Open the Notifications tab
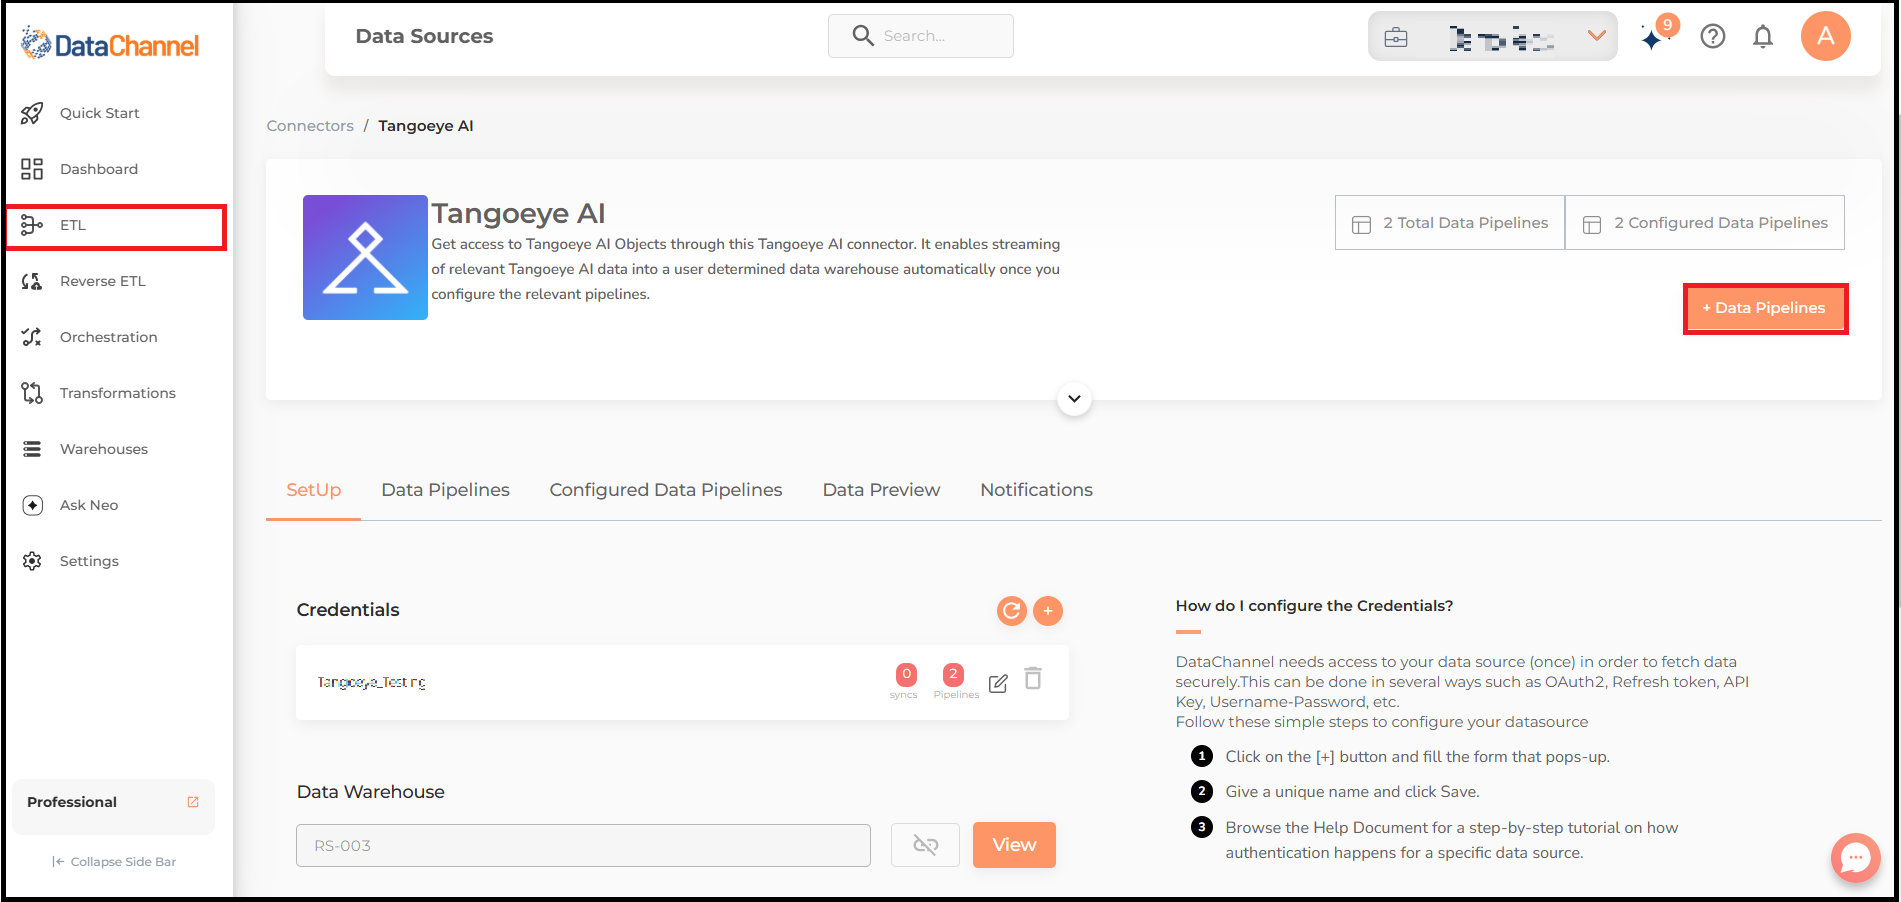 [1036, 490]
